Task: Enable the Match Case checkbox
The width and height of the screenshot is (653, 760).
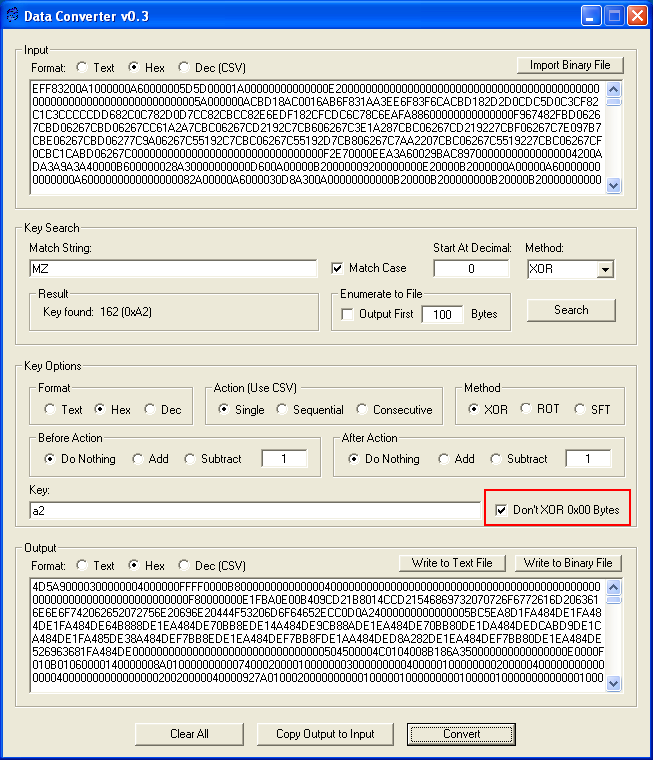Action: 337,268
